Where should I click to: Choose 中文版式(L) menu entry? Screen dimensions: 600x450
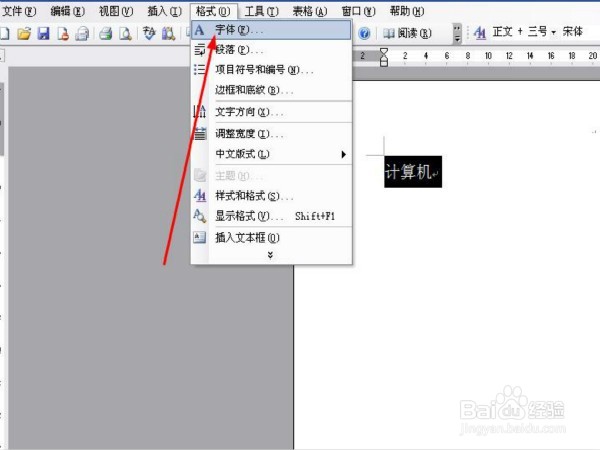coord(271,154)
